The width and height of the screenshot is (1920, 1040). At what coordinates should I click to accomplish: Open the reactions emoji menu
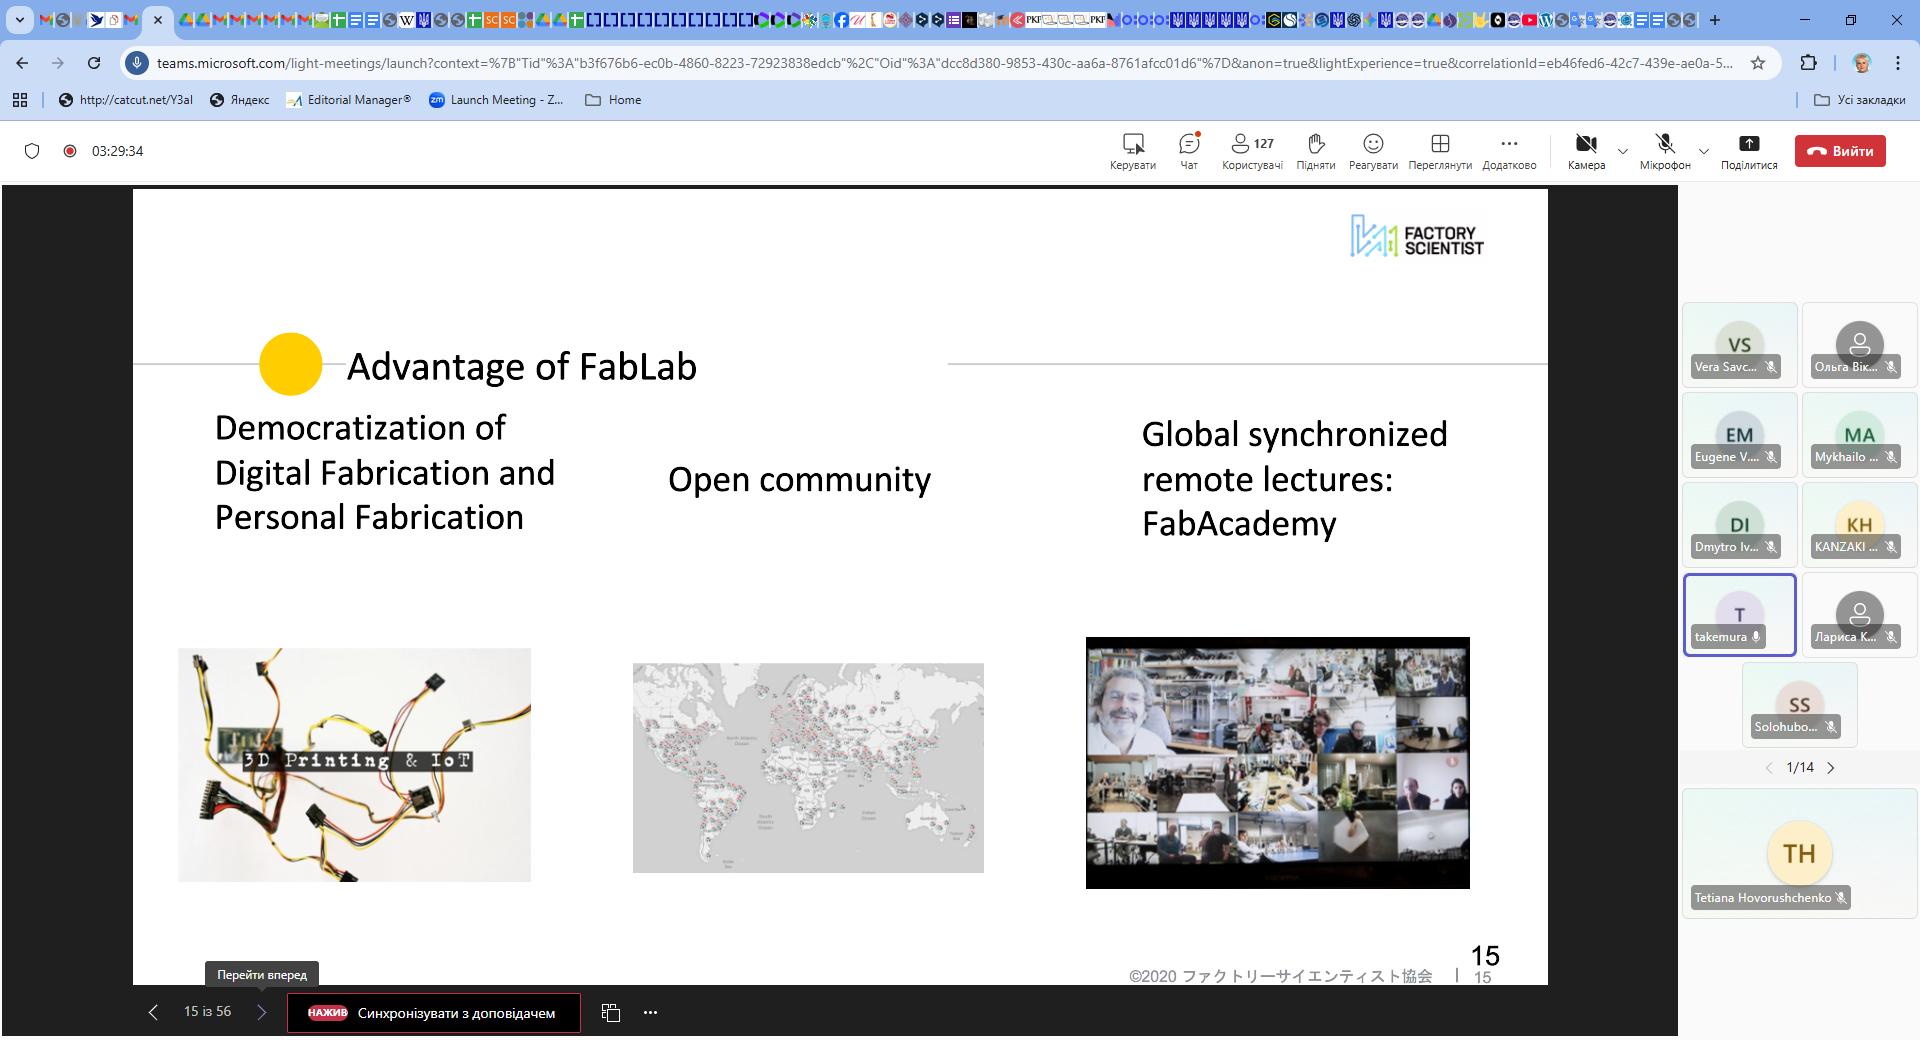[1373, 151]
